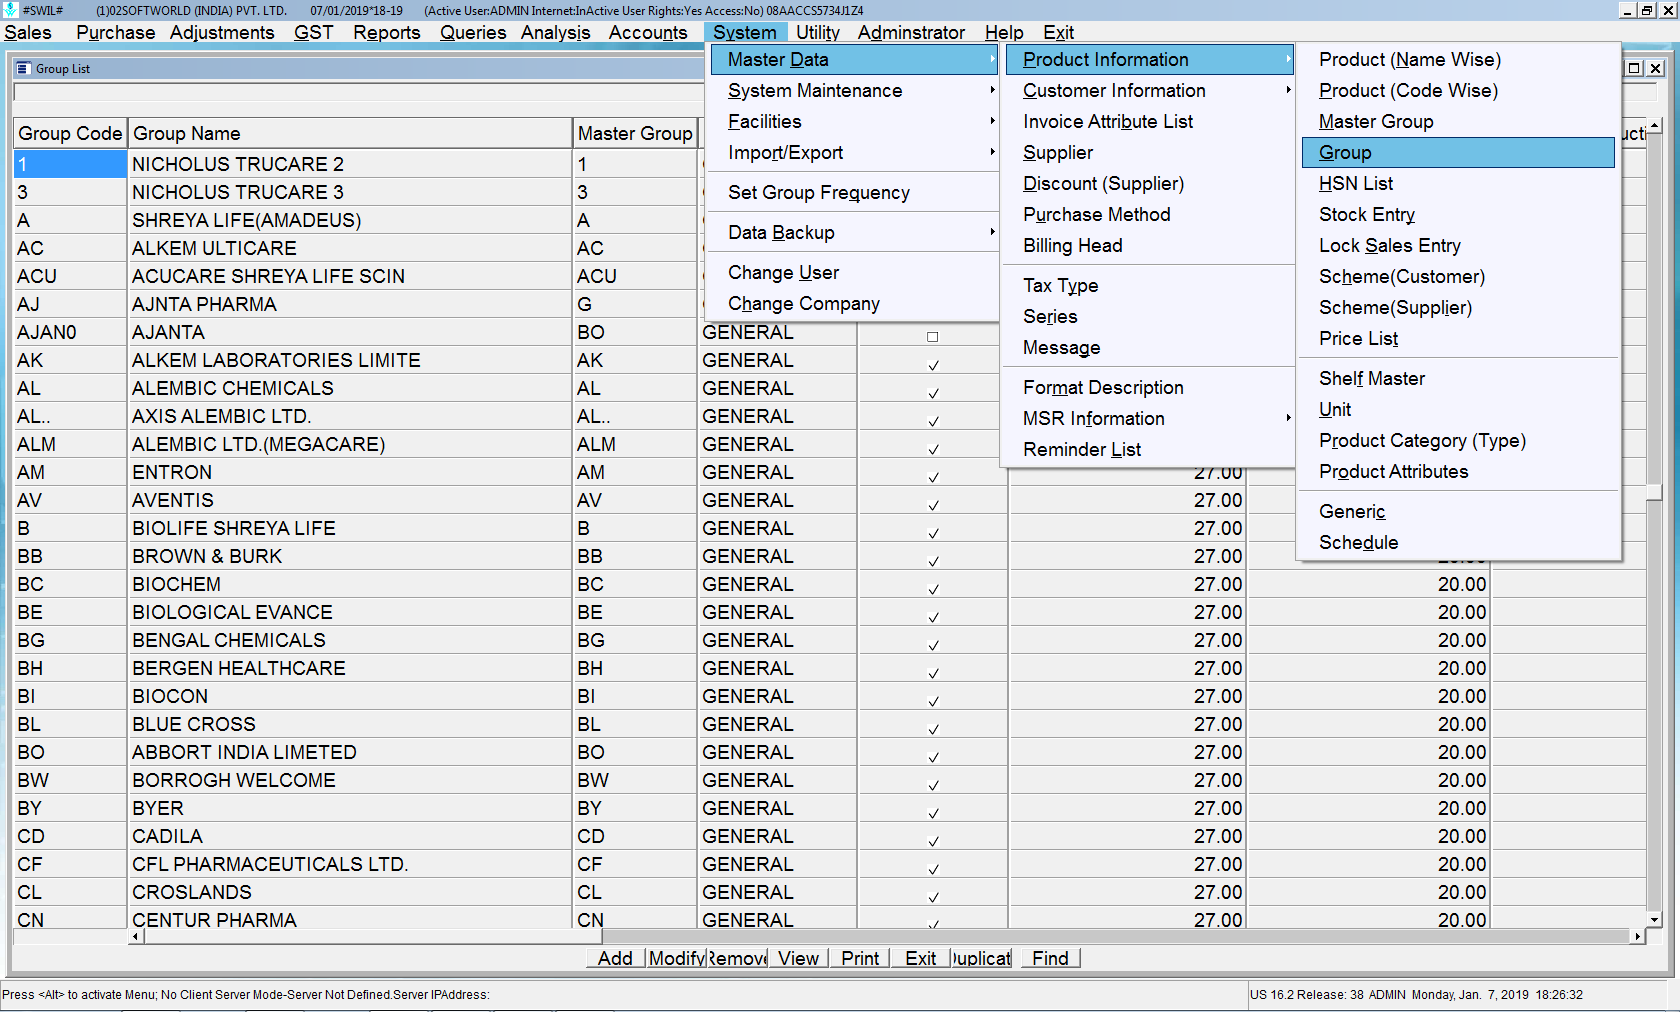Select Reminder List menu entry

(x=1149, y=450)
